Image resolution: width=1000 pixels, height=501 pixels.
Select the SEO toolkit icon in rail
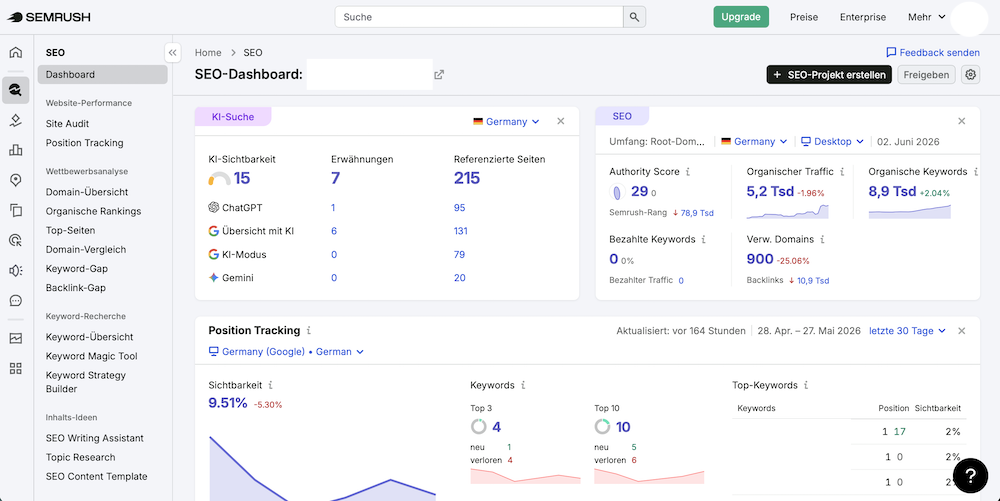(15, 90)
